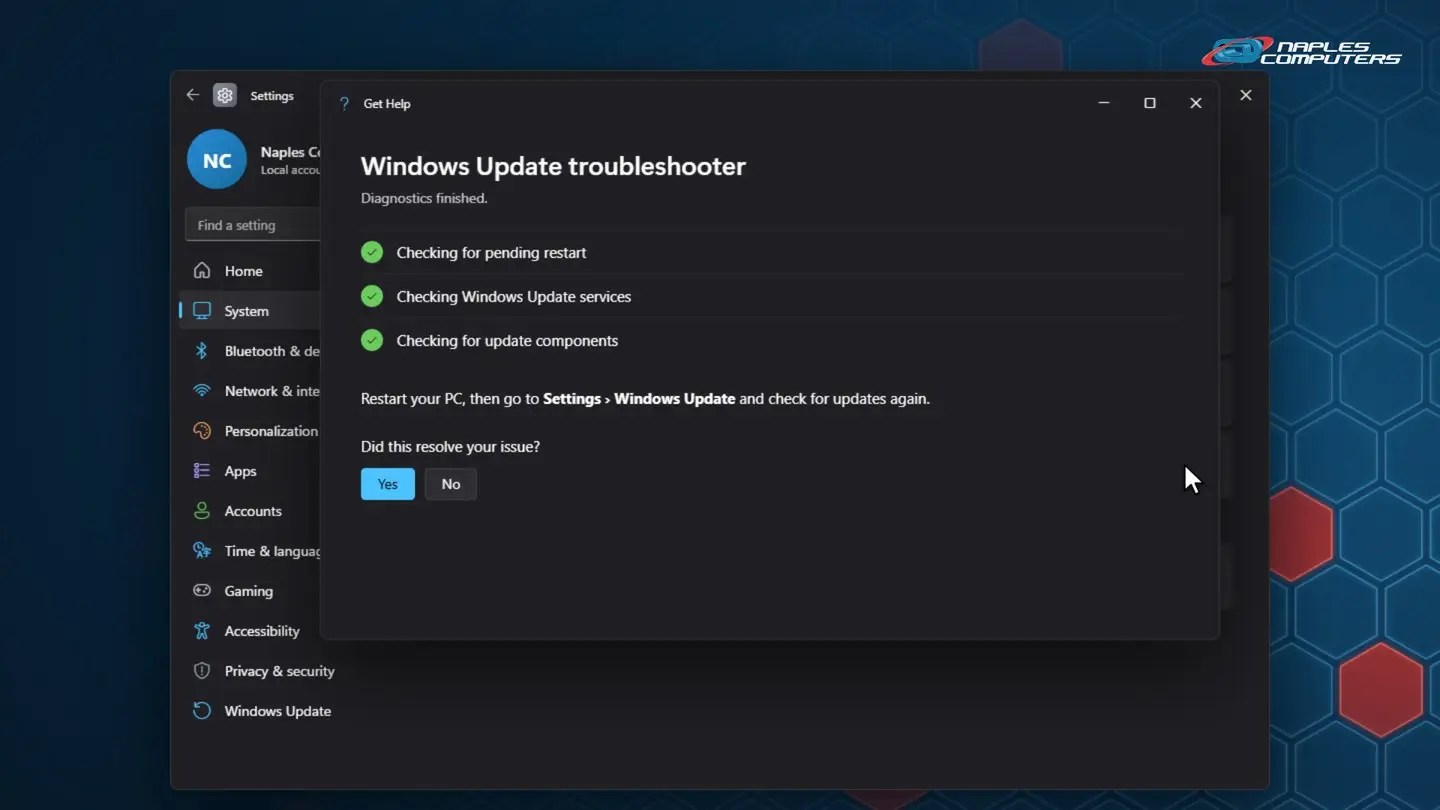
Task: Click the Bluetooth icon in sidebar
Action: click(x=202, y=351)
